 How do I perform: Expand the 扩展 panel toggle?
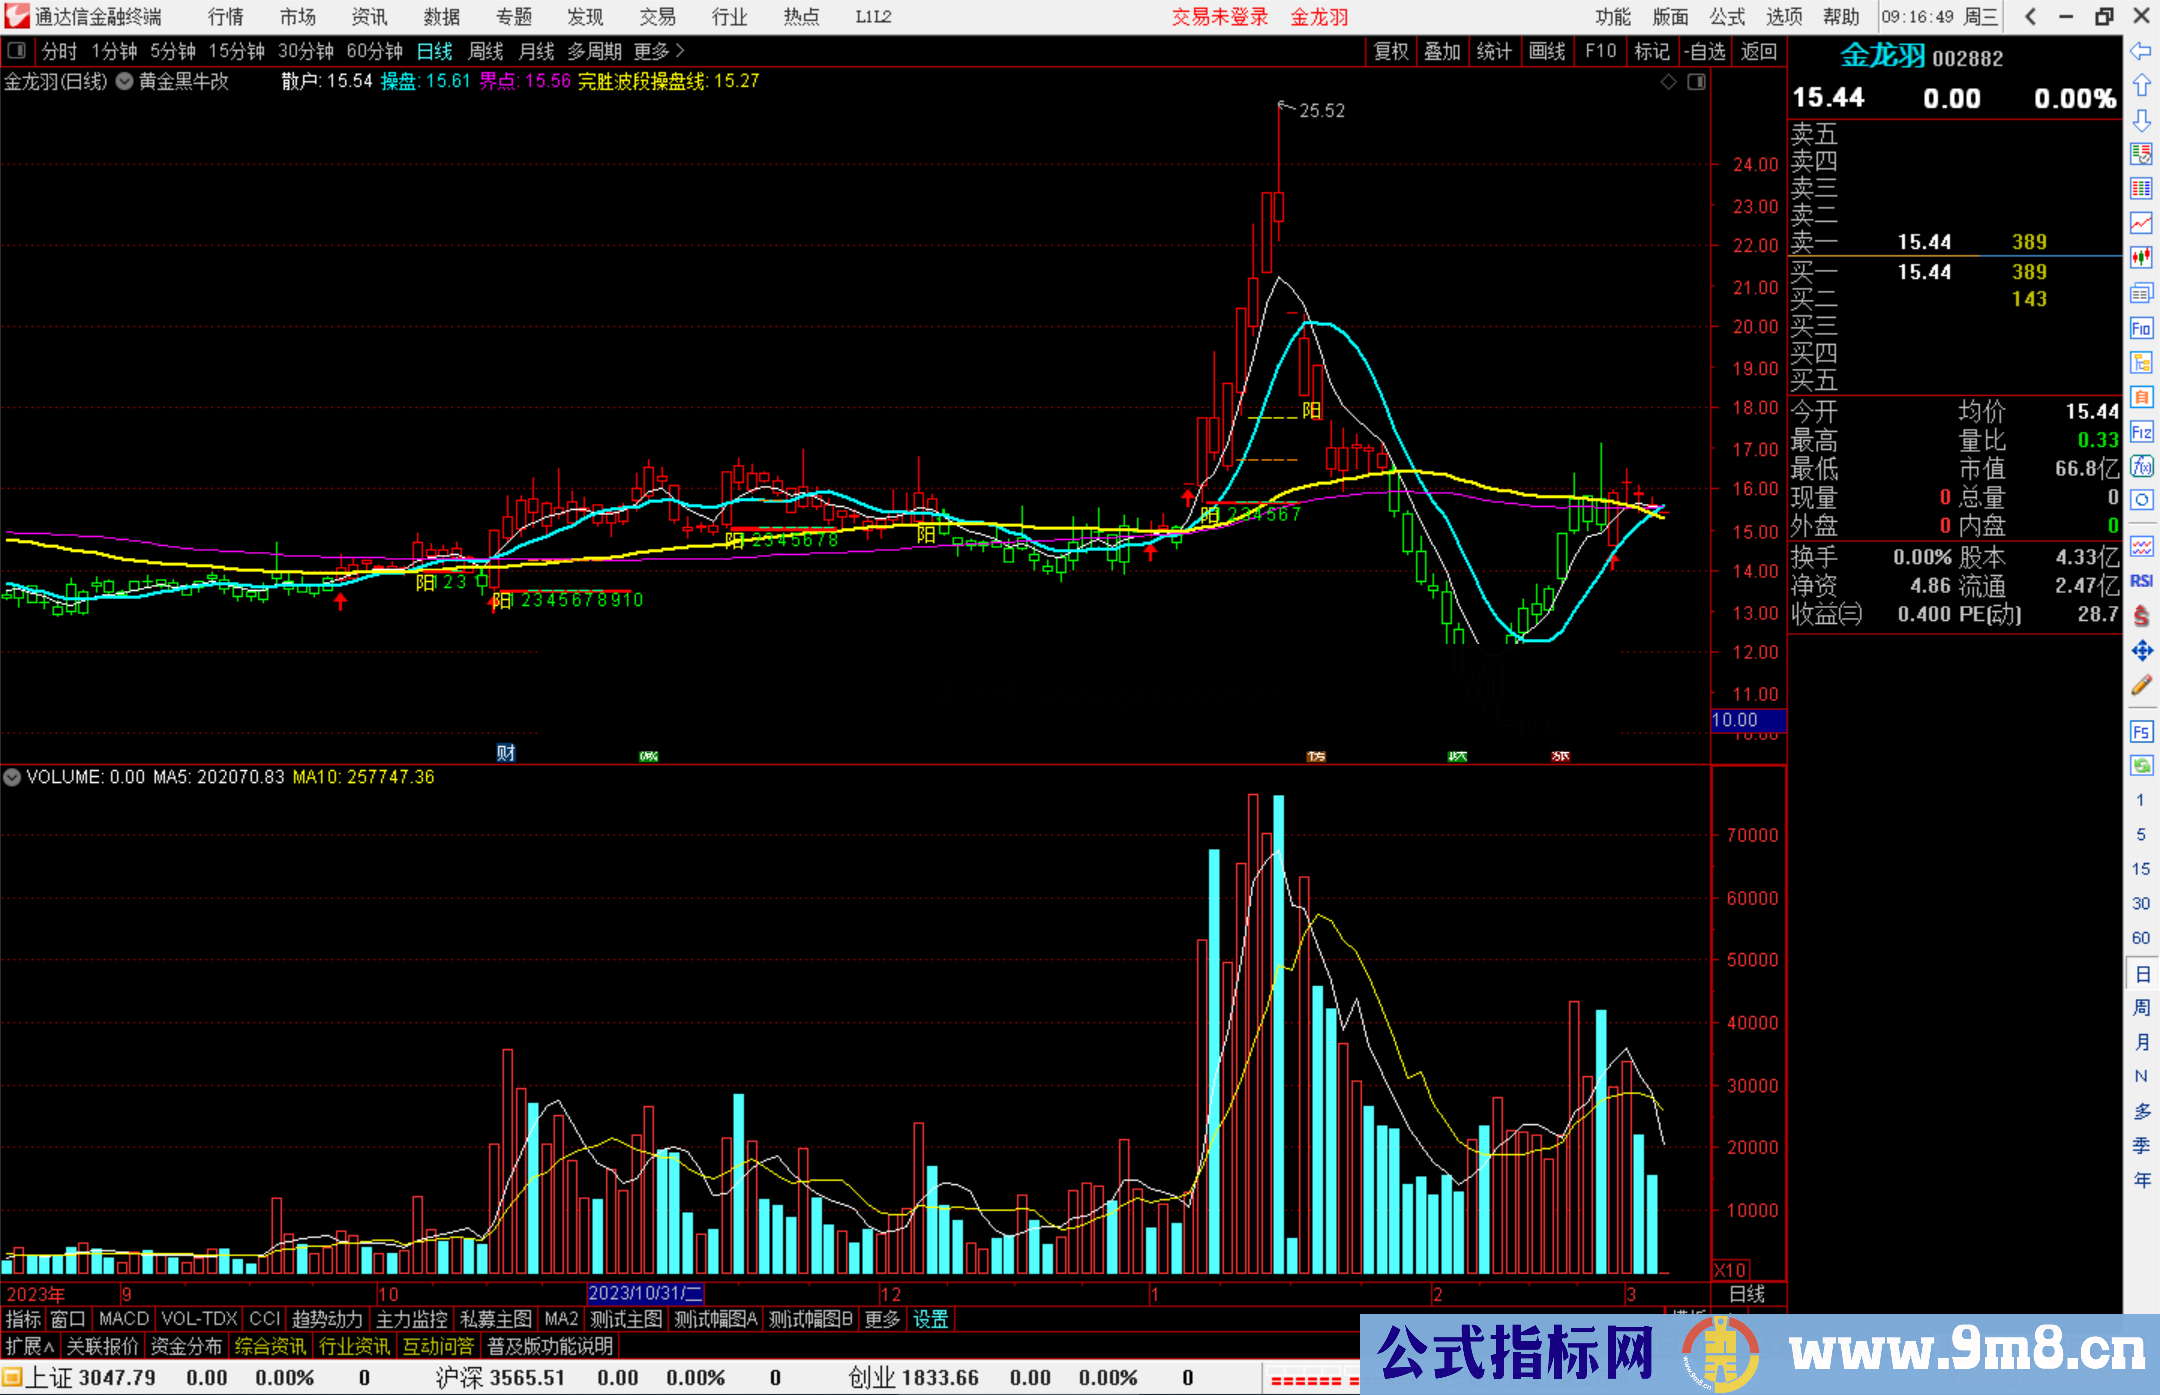[30, 1346]
